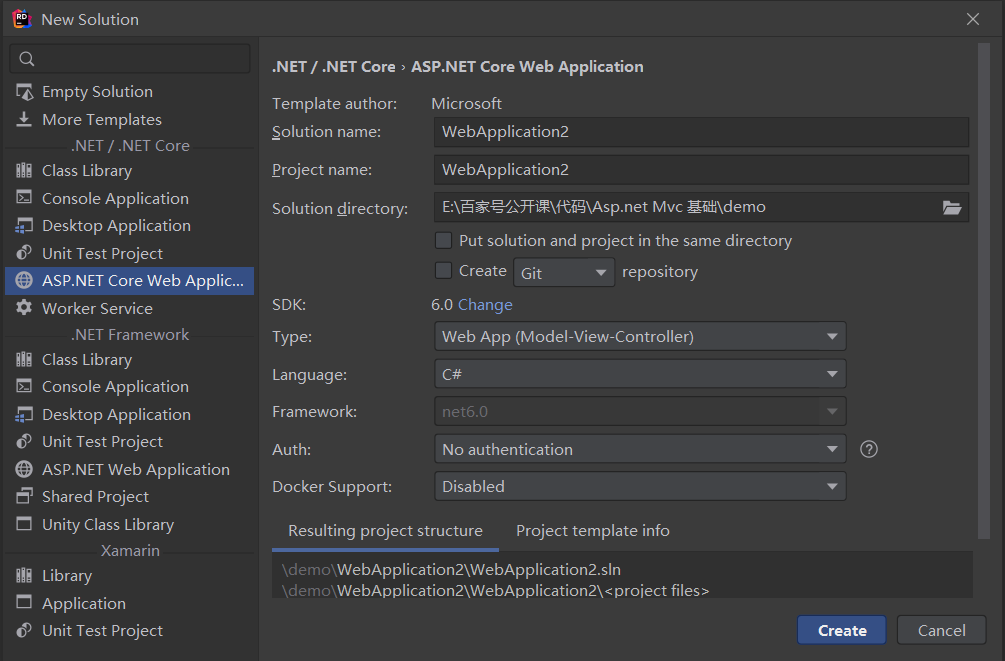Select .NET Framework Desktop Application icon
This screenshot has width=1005, height=661.
point(24,415)
